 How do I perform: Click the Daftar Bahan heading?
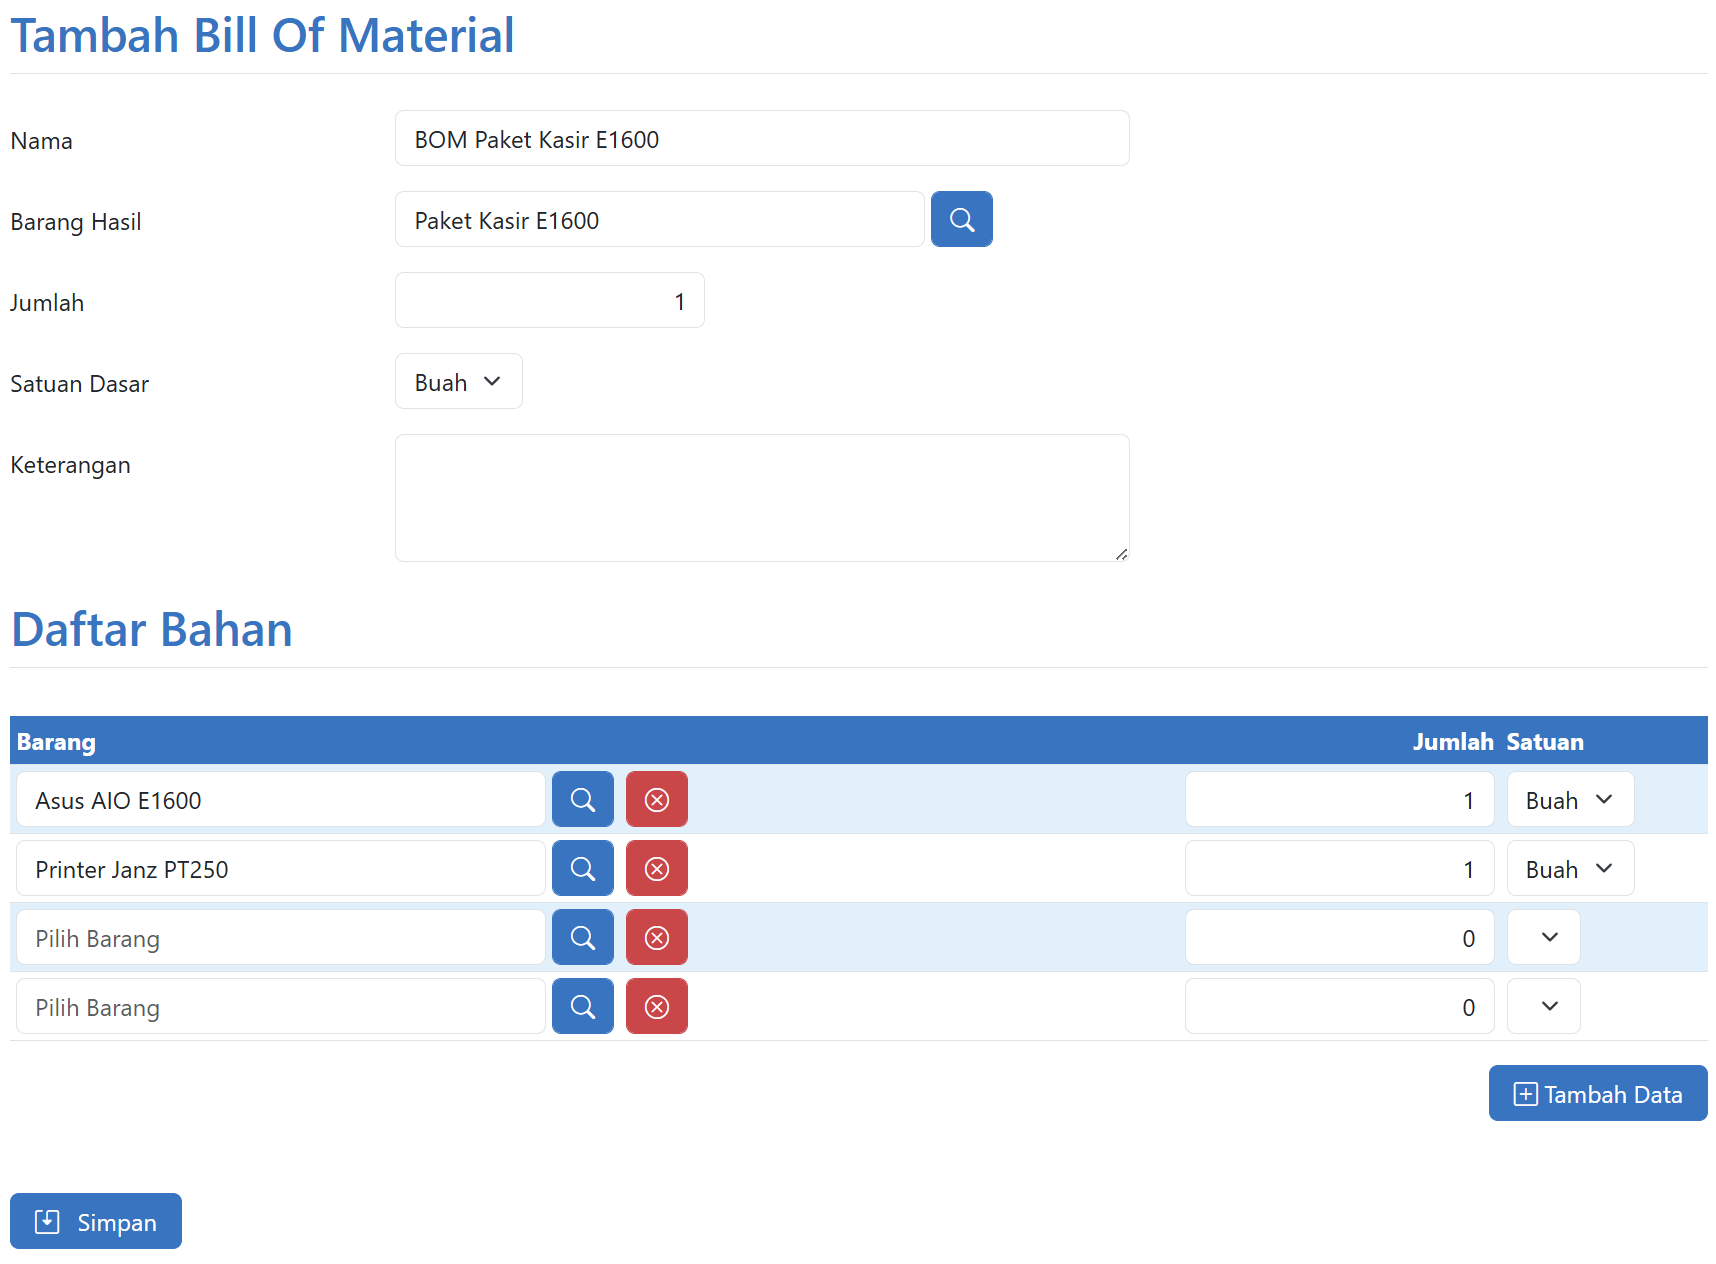(x=152, y=629)
